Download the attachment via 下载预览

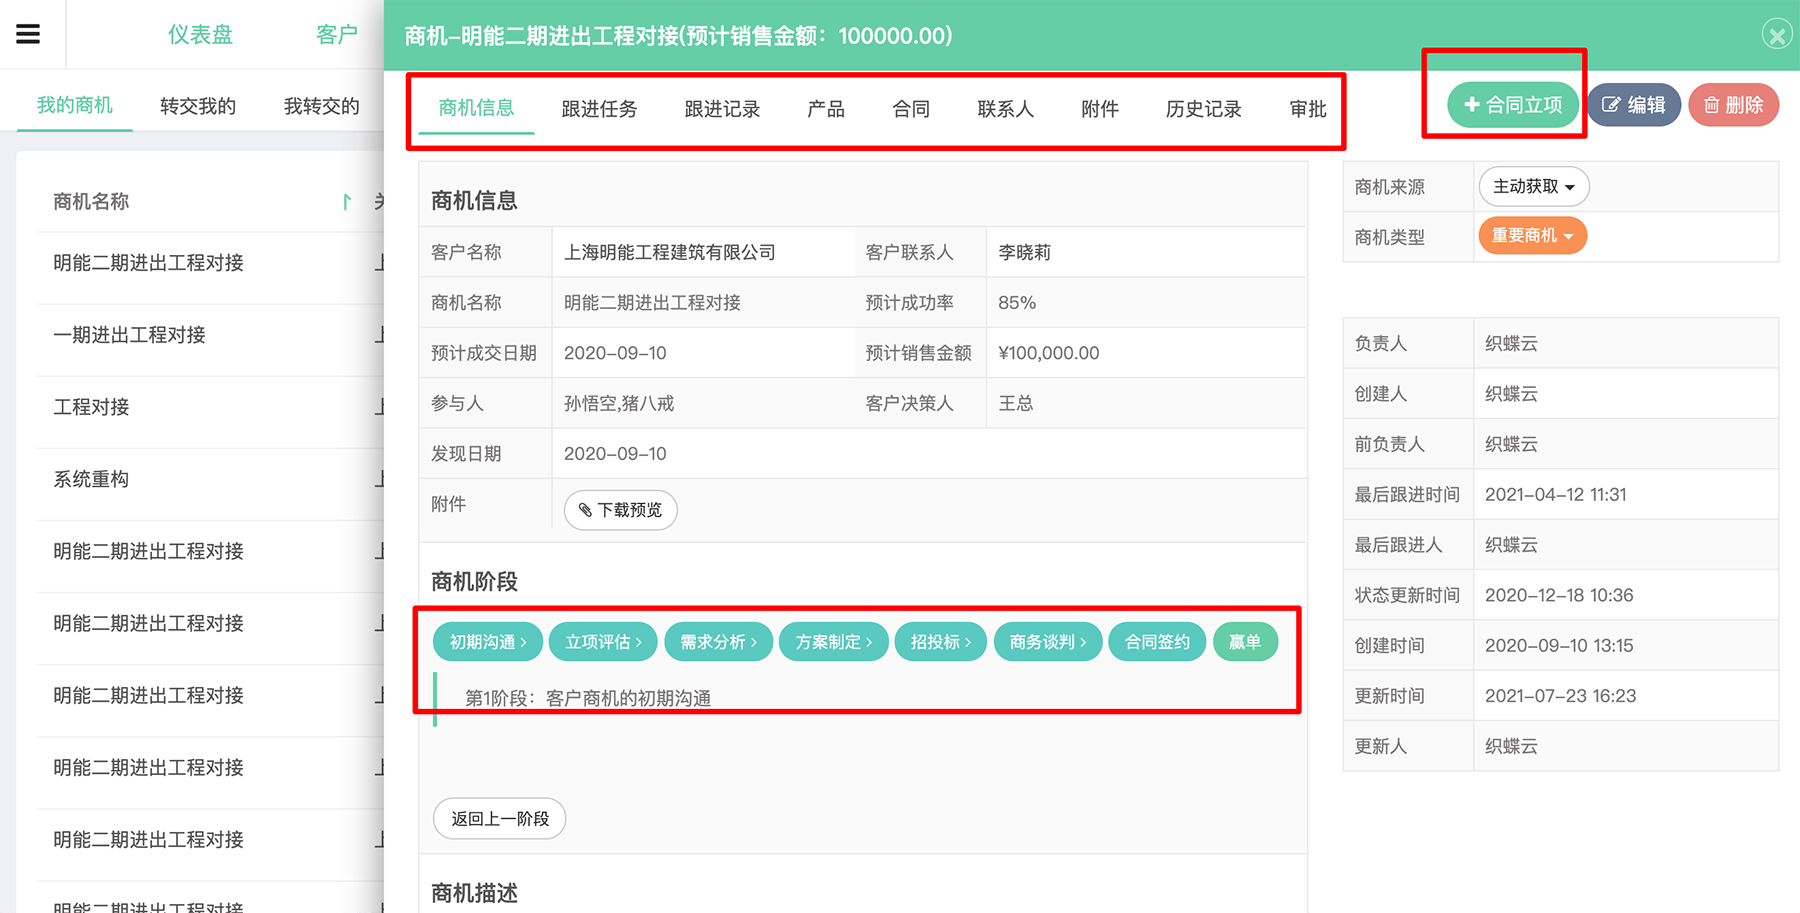point(620,510)
